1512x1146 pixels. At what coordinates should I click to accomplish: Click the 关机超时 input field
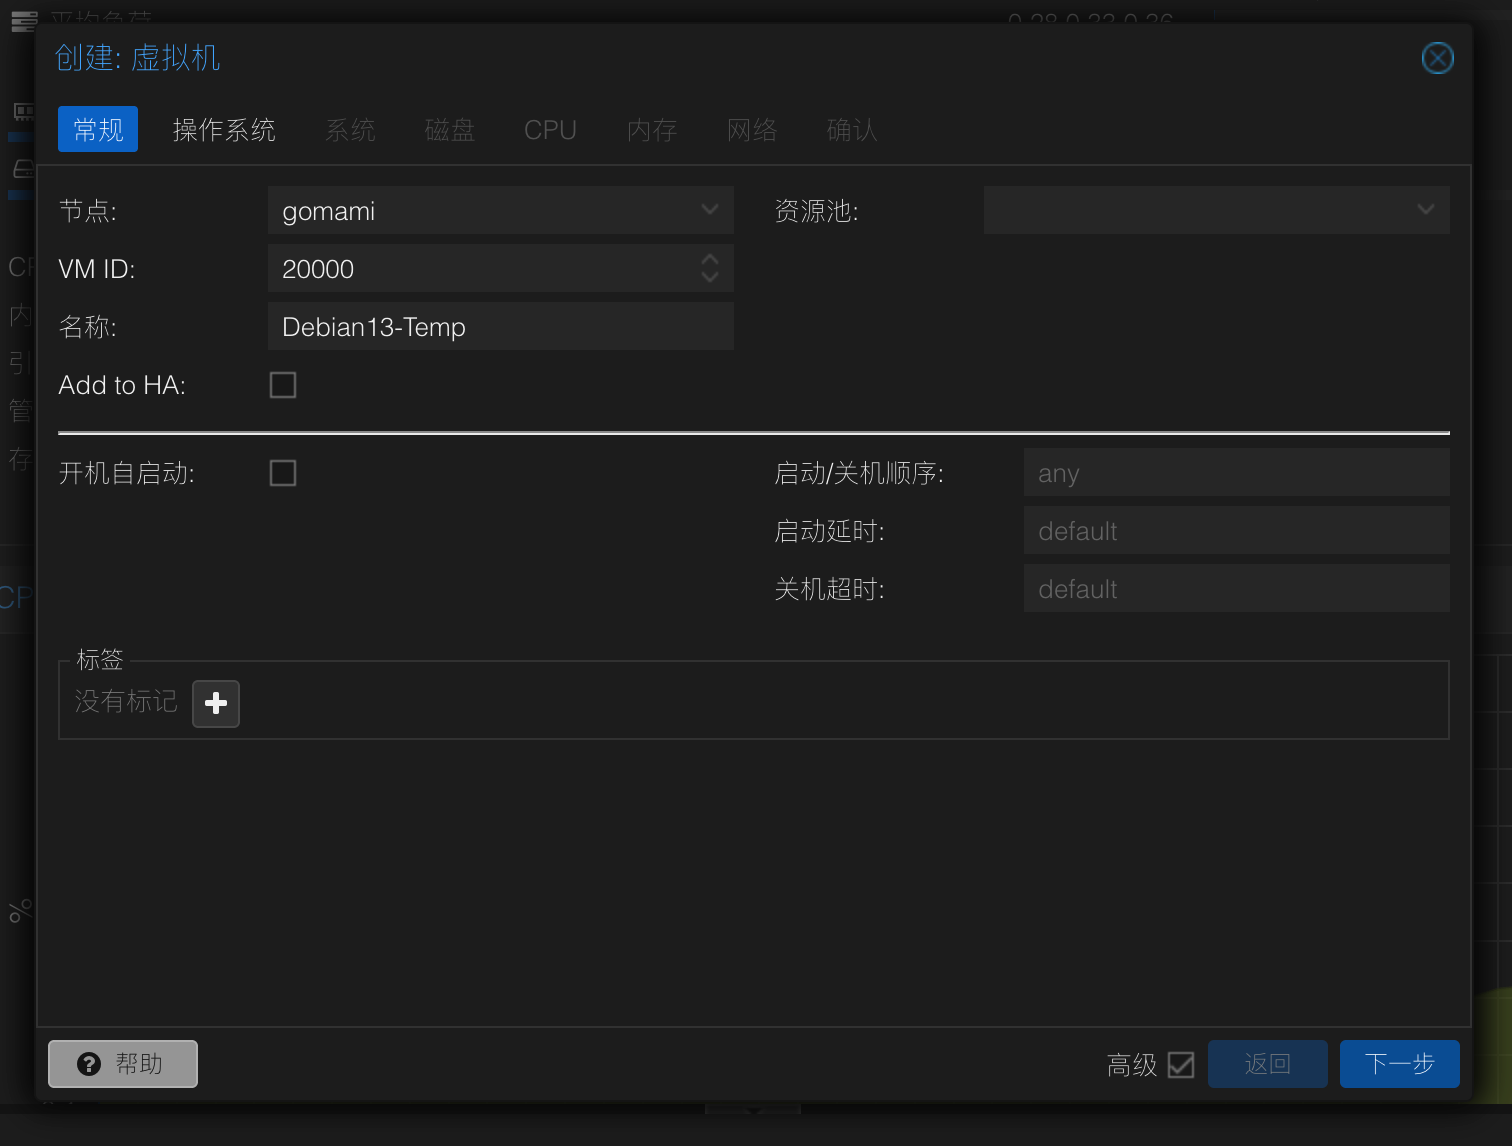[x=1236, y=589]
